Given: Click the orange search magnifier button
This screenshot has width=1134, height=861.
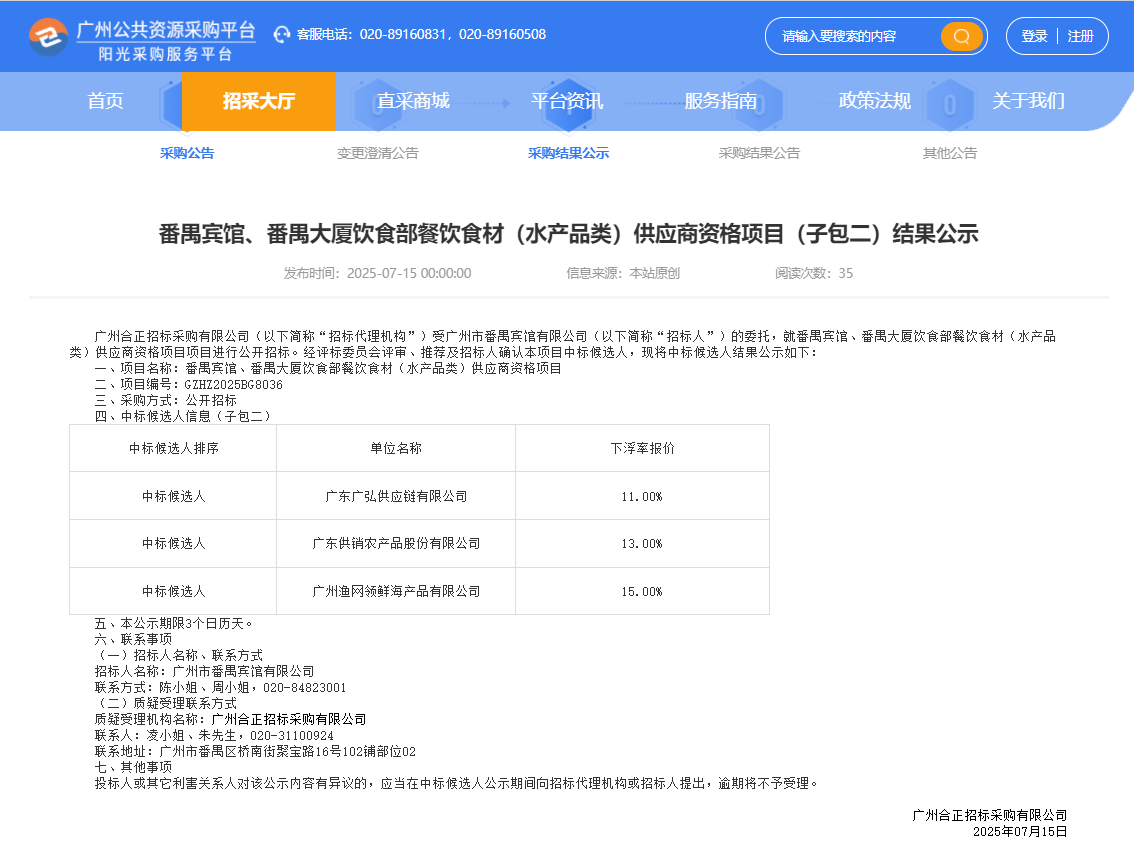Looking at the screenshot, I should tap(961, 36).
